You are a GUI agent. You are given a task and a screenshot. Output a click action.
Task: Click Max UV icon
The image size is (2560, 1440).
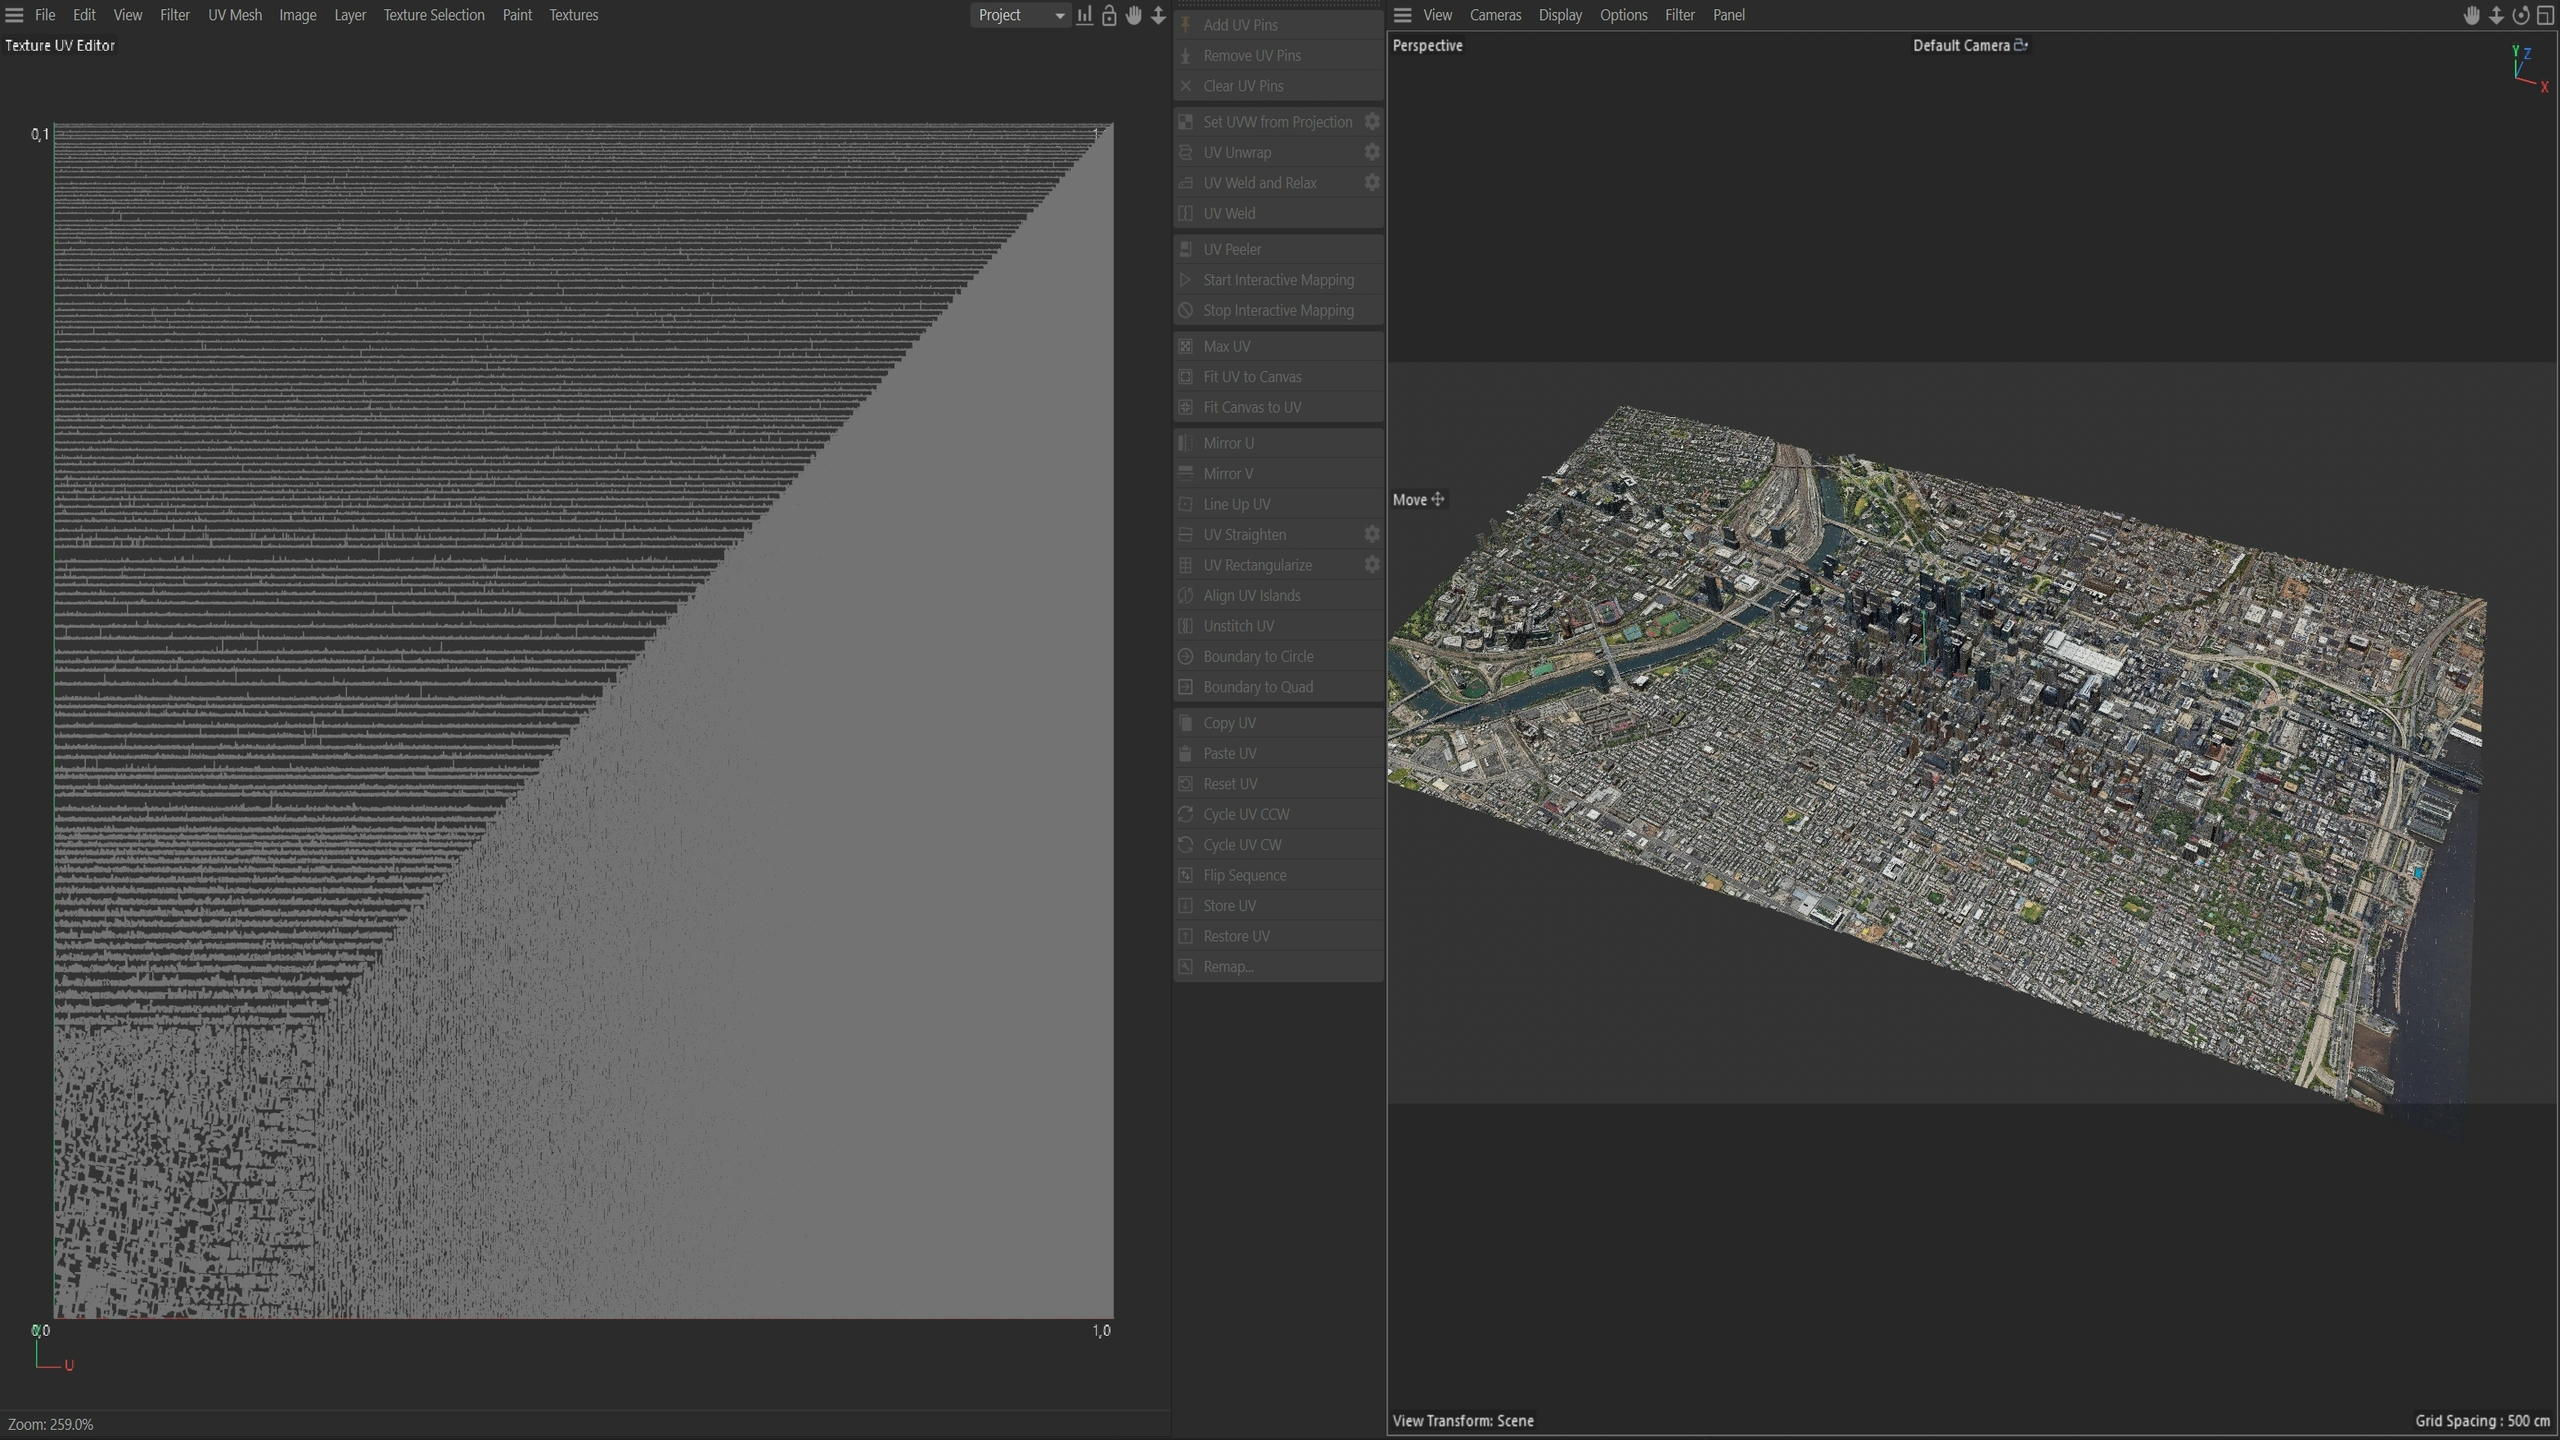[1186, 346]
